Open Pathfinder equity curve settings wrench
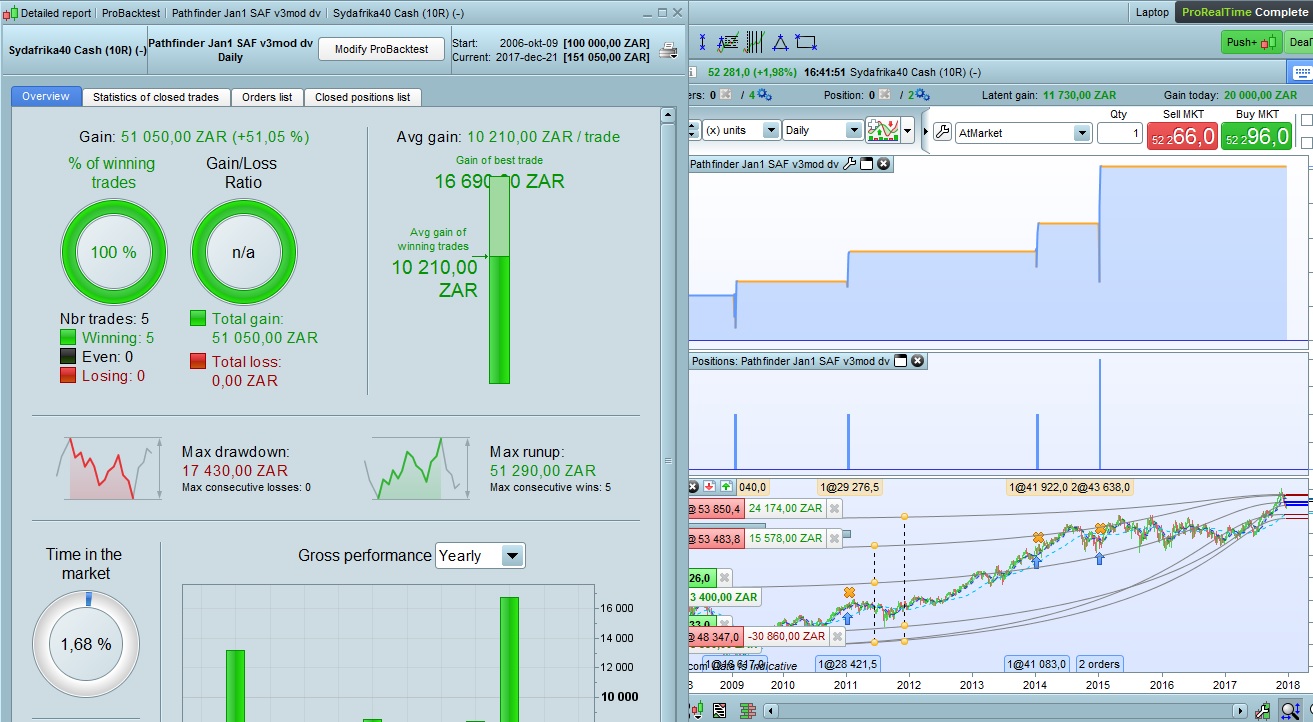The height and width of the screenshot is (722, 1313). pyautogui.click(x=850, y=164)
